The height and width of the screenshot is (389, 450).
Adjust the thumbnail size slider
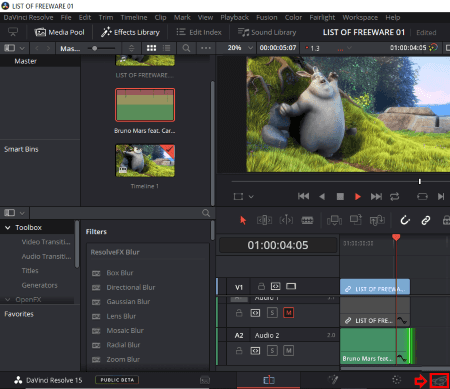95,48
